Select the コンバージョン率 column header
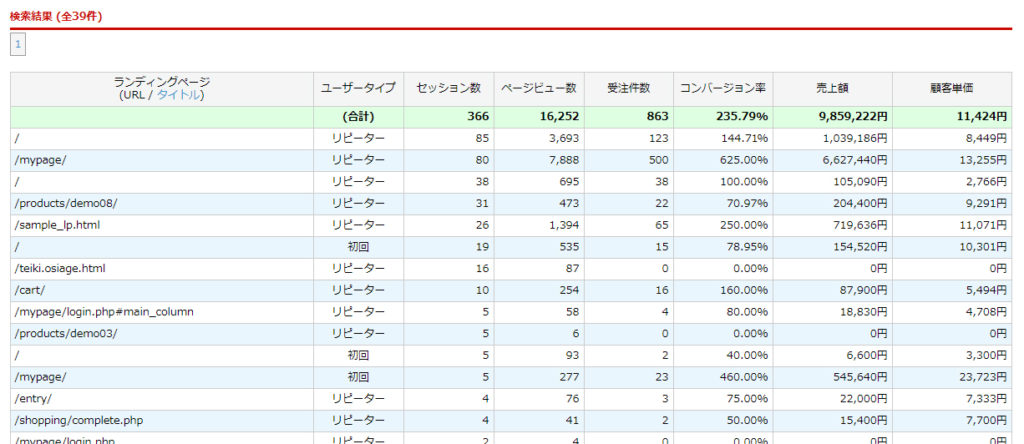This screenshot has height=444, width=1024. (724, 89)
